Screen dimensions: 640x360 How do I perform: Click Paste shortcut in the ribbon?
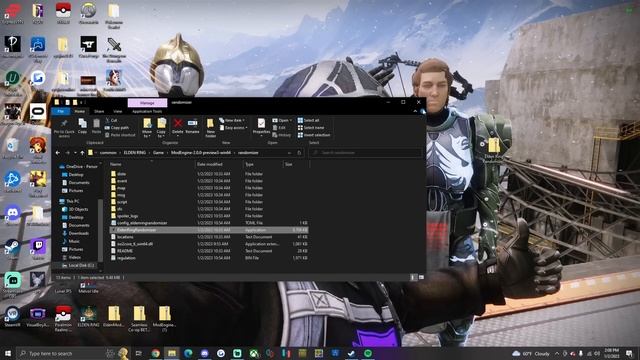[120, 135]
